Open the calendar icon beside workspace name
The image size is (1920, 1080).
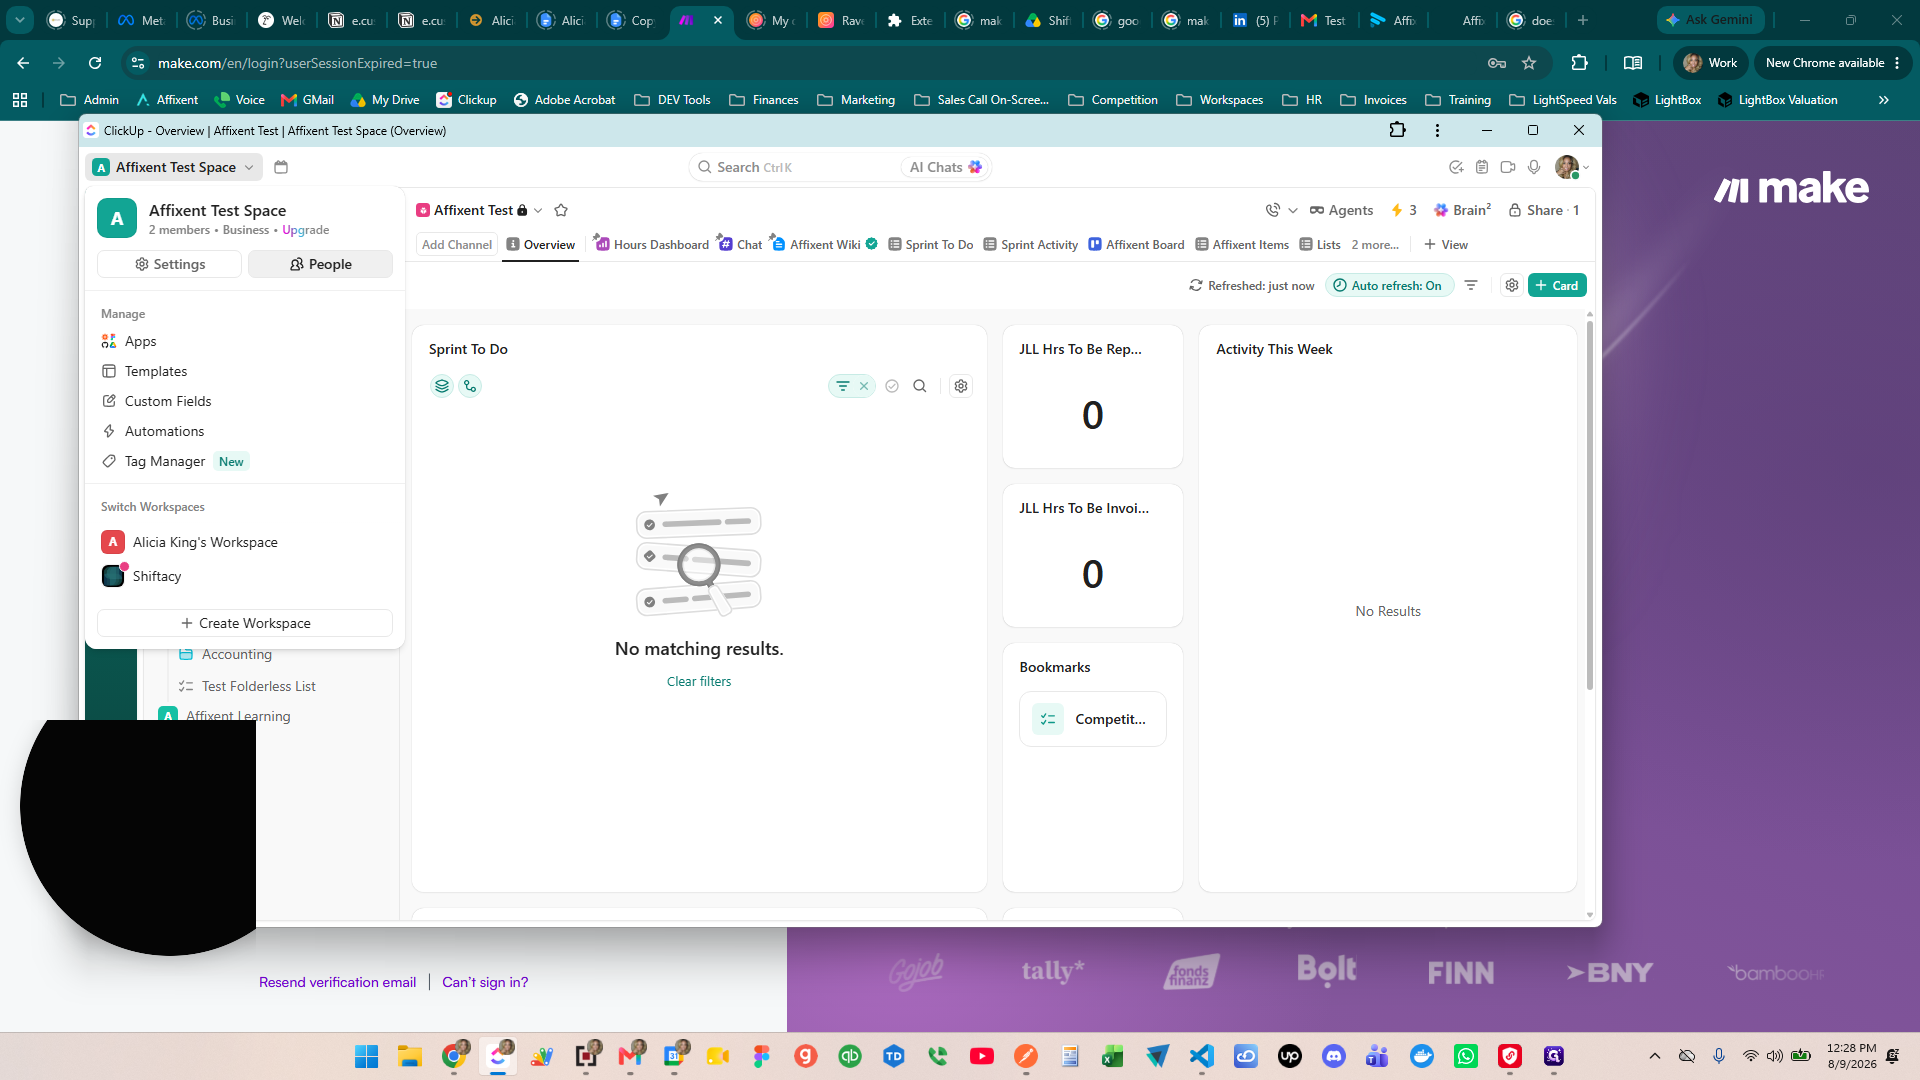(x=281, y=167)
